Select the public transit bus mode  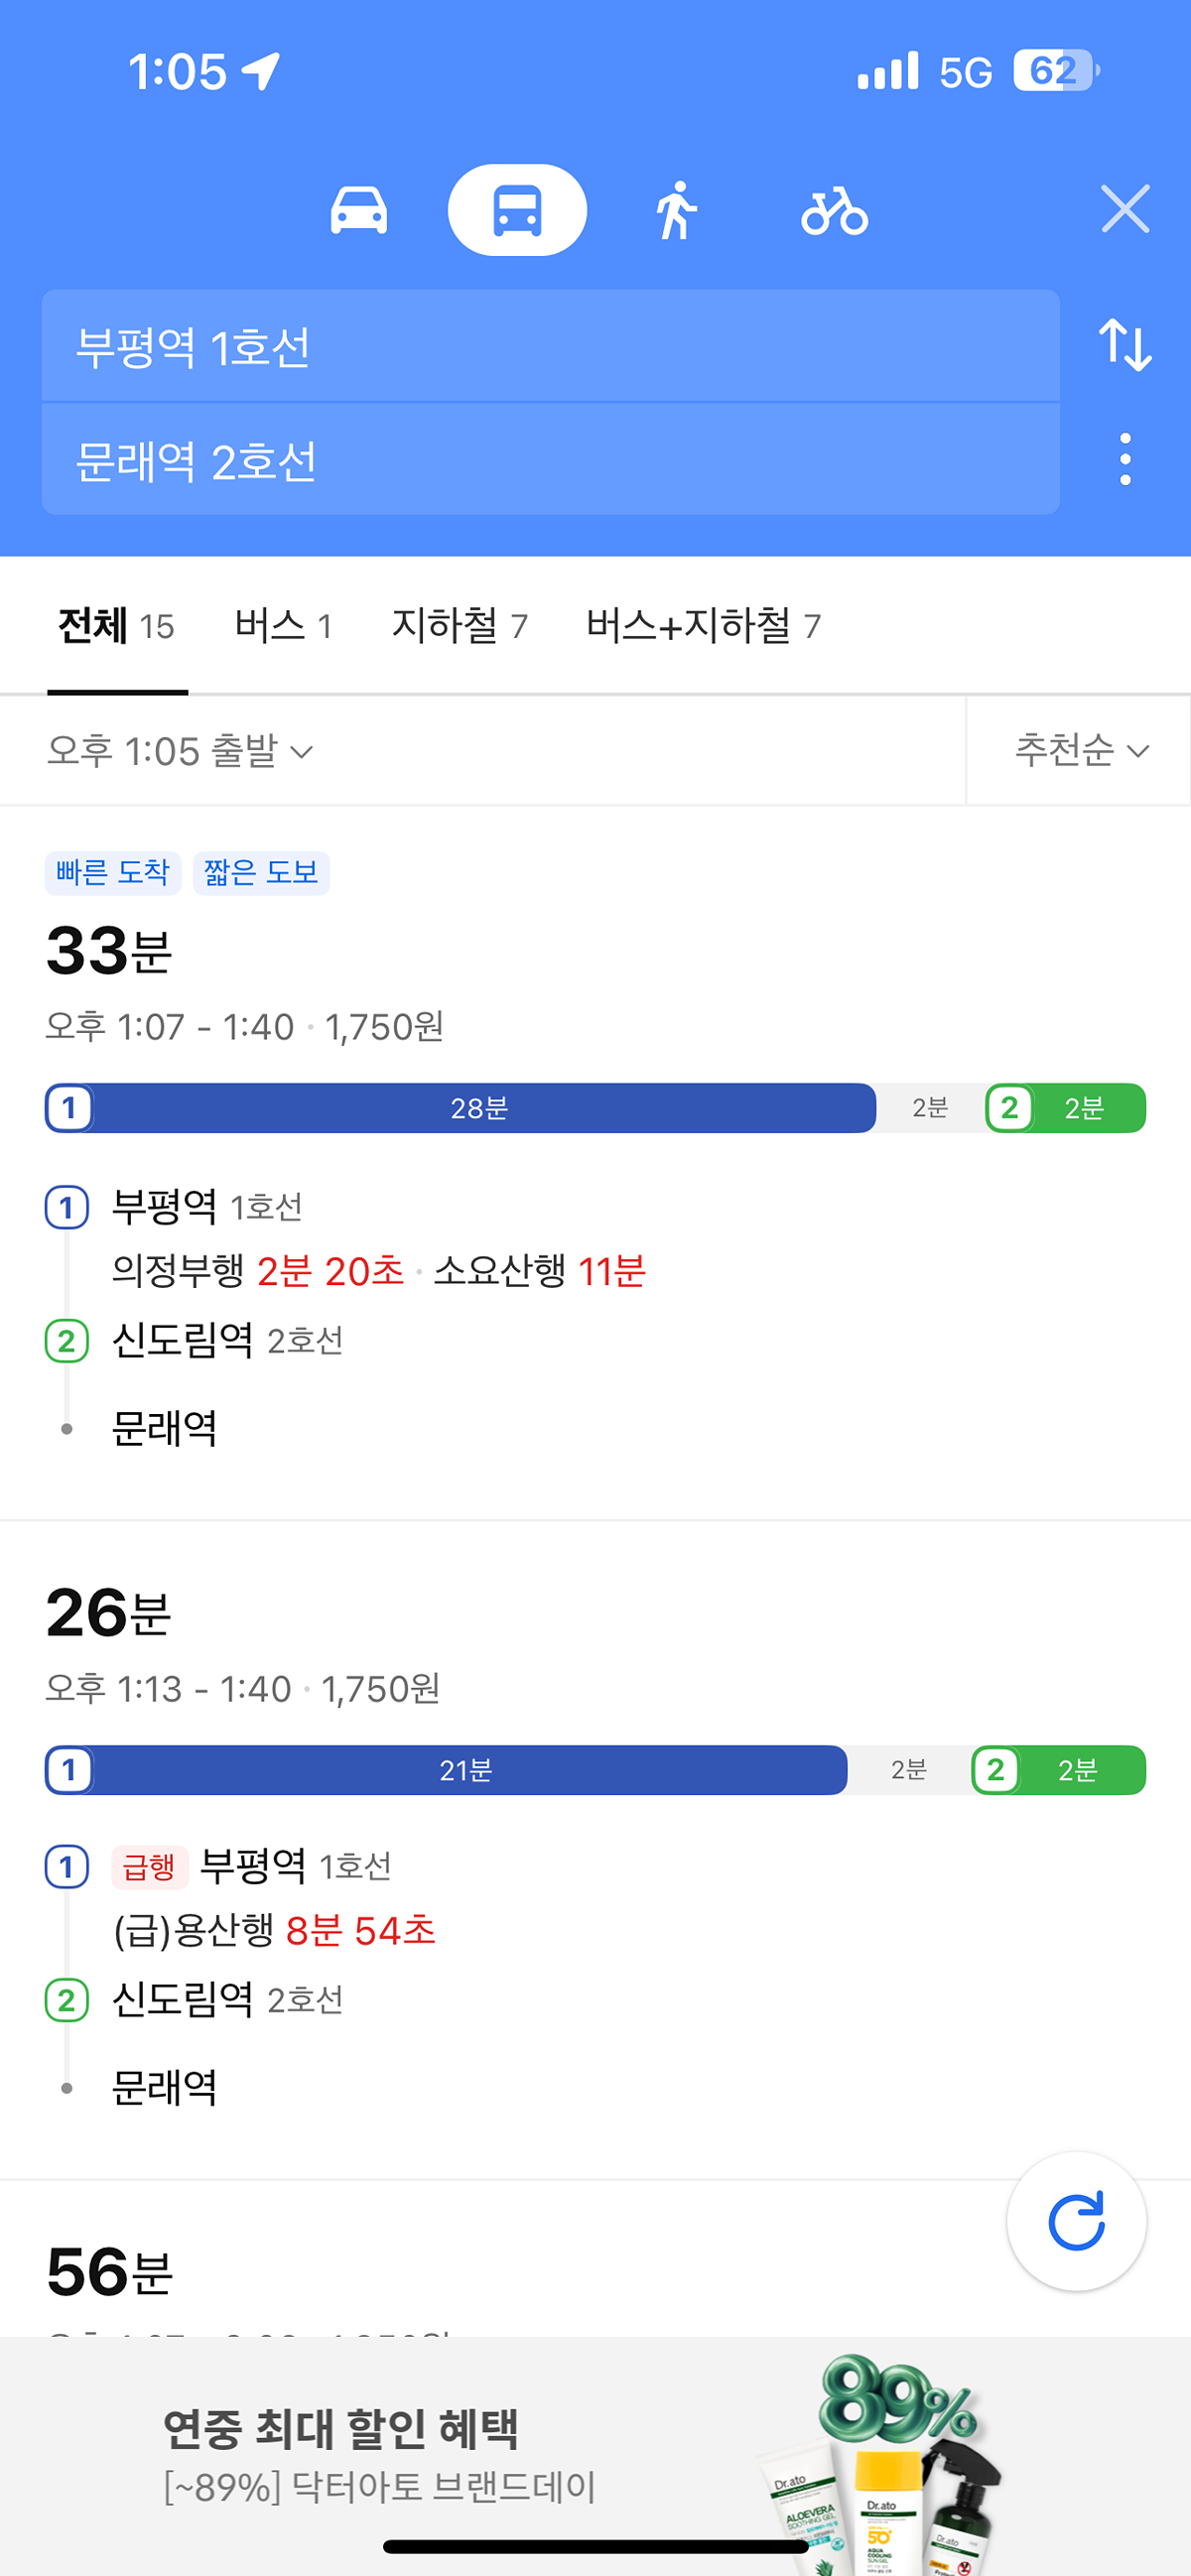pyautogui.click(x=517, y=210)
